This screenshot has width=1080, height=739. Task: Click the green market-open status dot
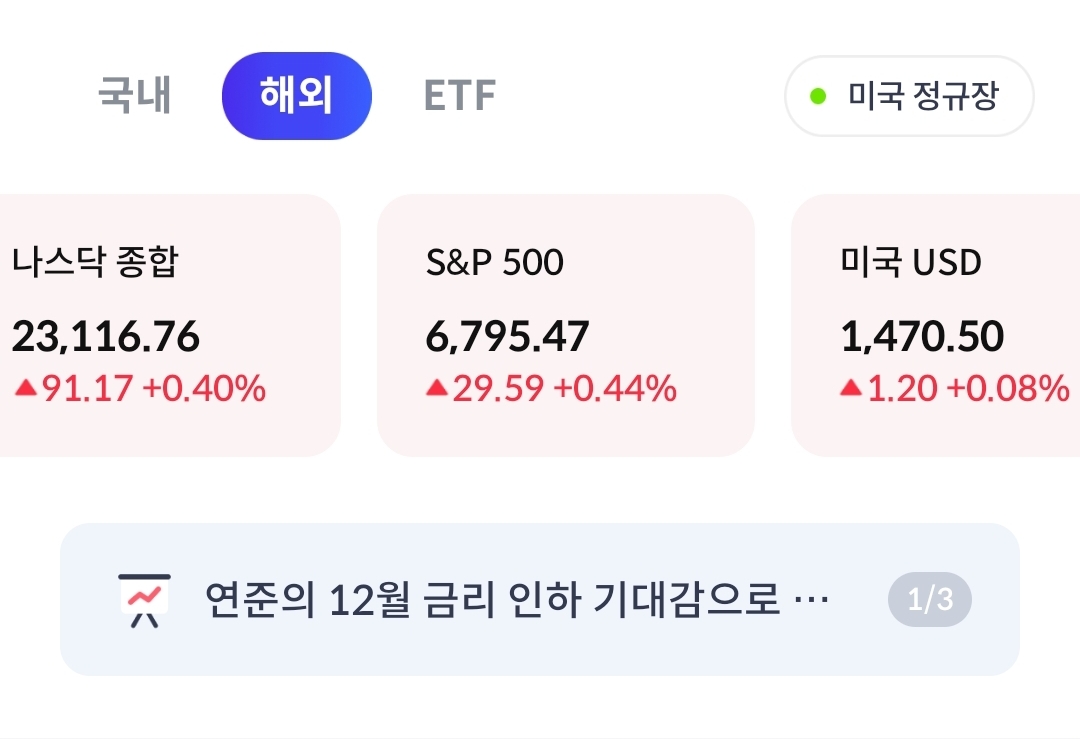pos(818,97)
